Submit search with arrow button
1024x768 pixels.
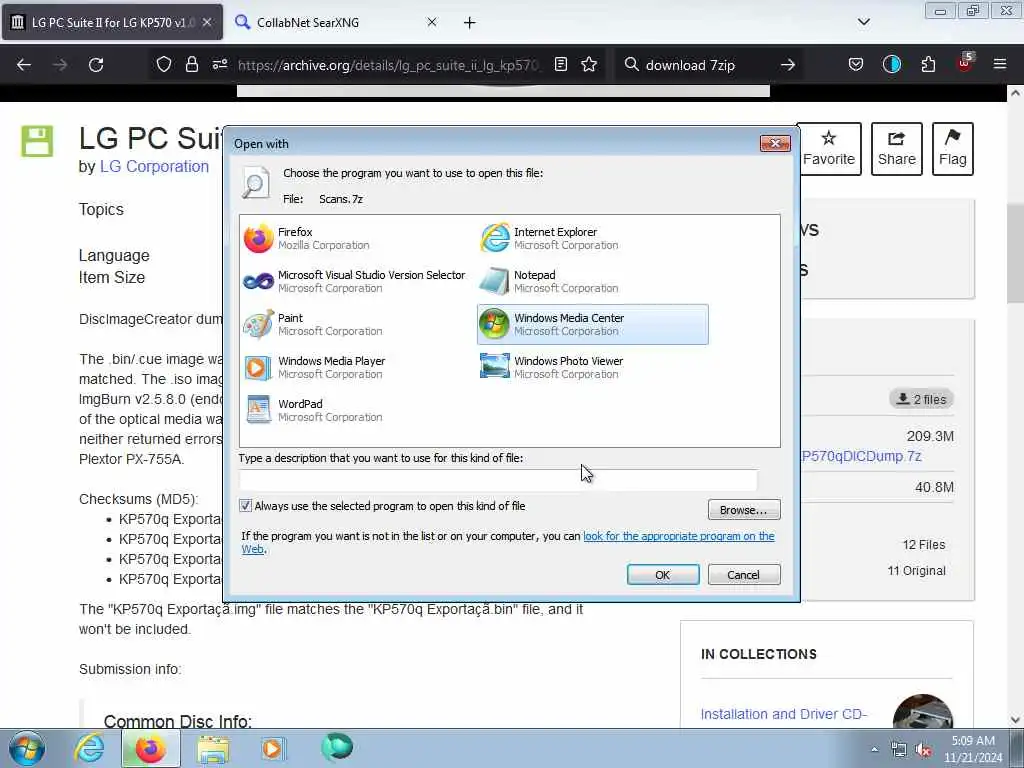point(788,65)
